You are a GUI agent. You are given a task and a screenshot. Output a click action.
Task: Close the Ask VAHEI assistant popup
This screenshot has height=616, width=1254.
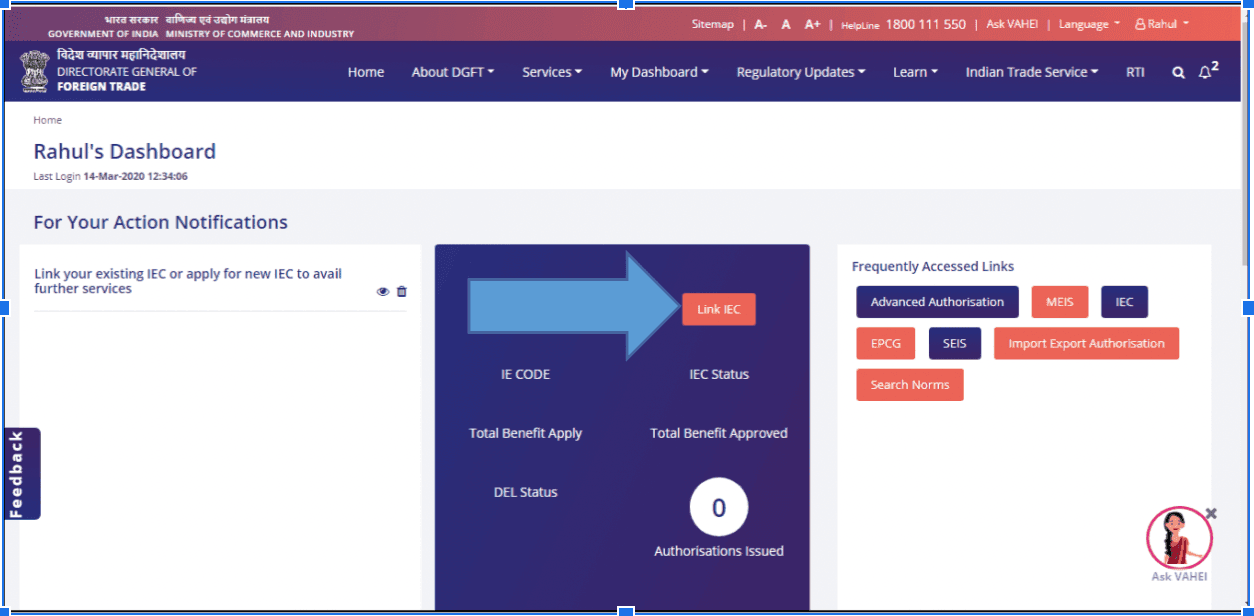pos(1211,513)
